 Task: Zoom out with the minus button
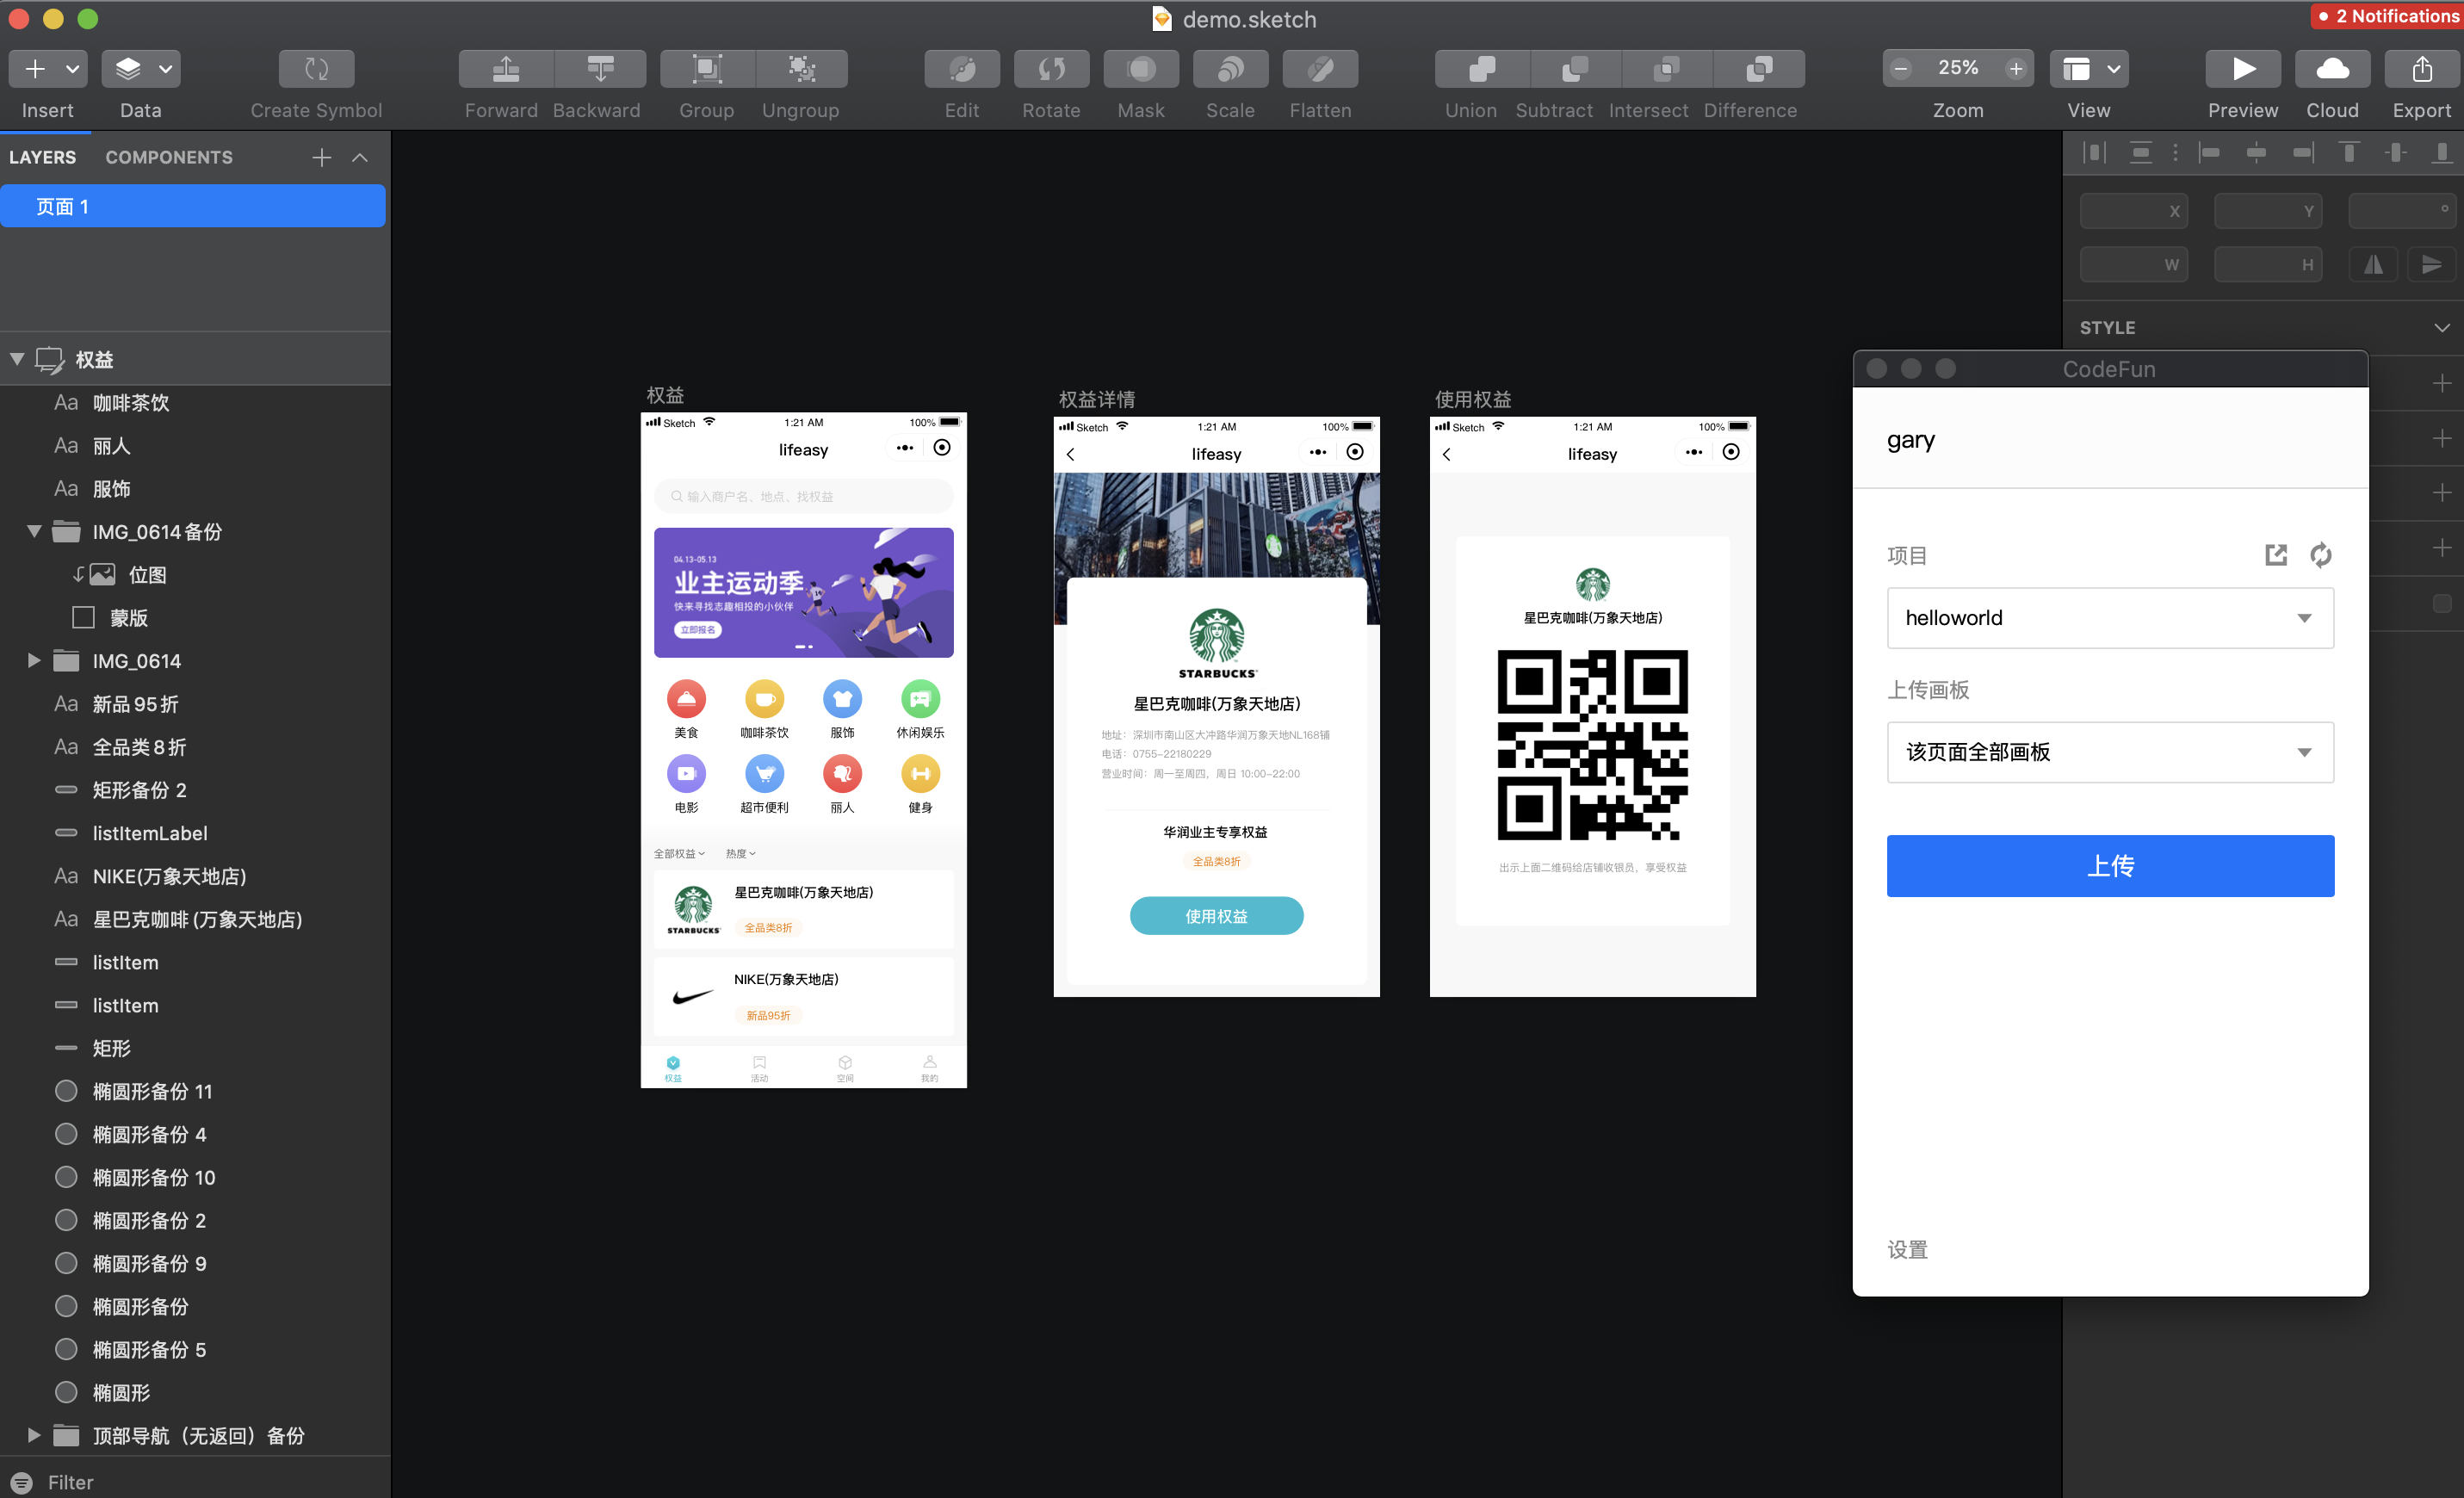(1901, 69)
